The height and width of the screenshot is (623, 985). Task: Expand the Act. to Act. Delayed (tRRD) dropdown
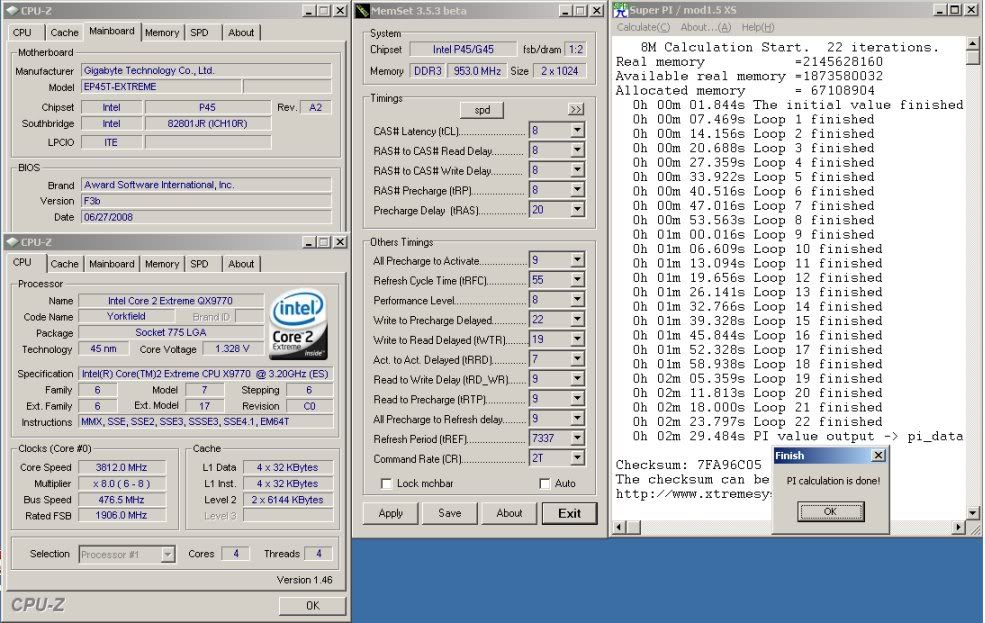(577, 359)
